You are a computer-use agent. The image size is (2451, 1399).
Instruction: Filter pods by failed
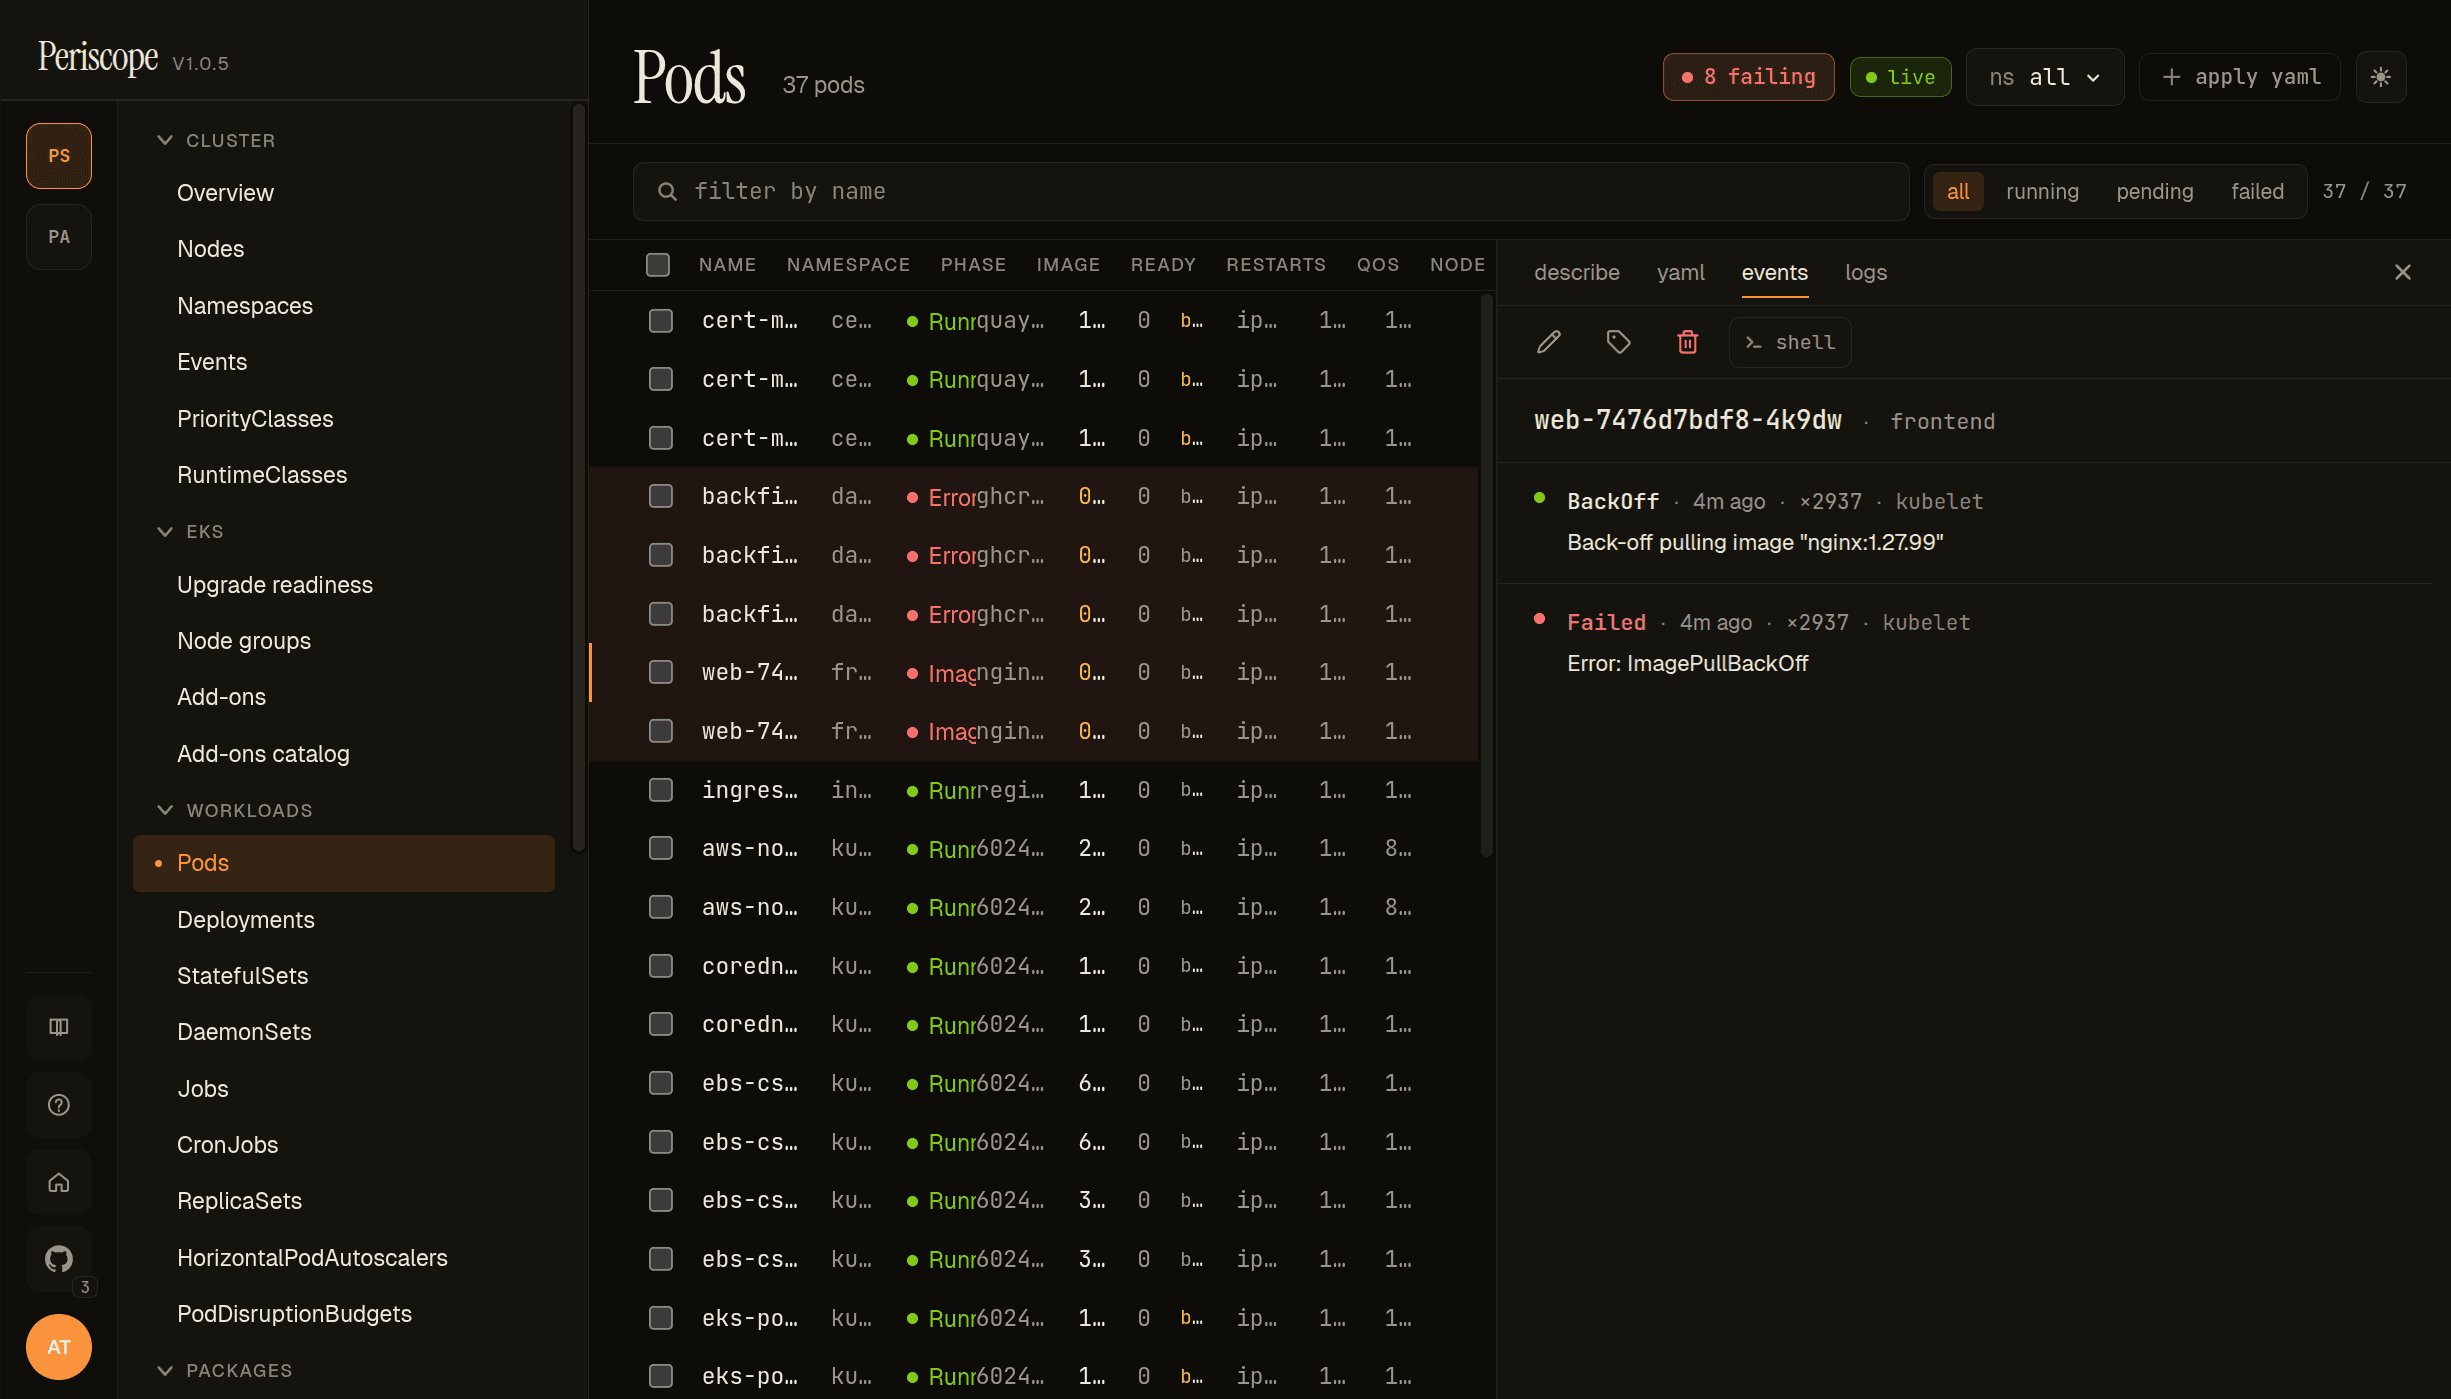click(2257, 191)
